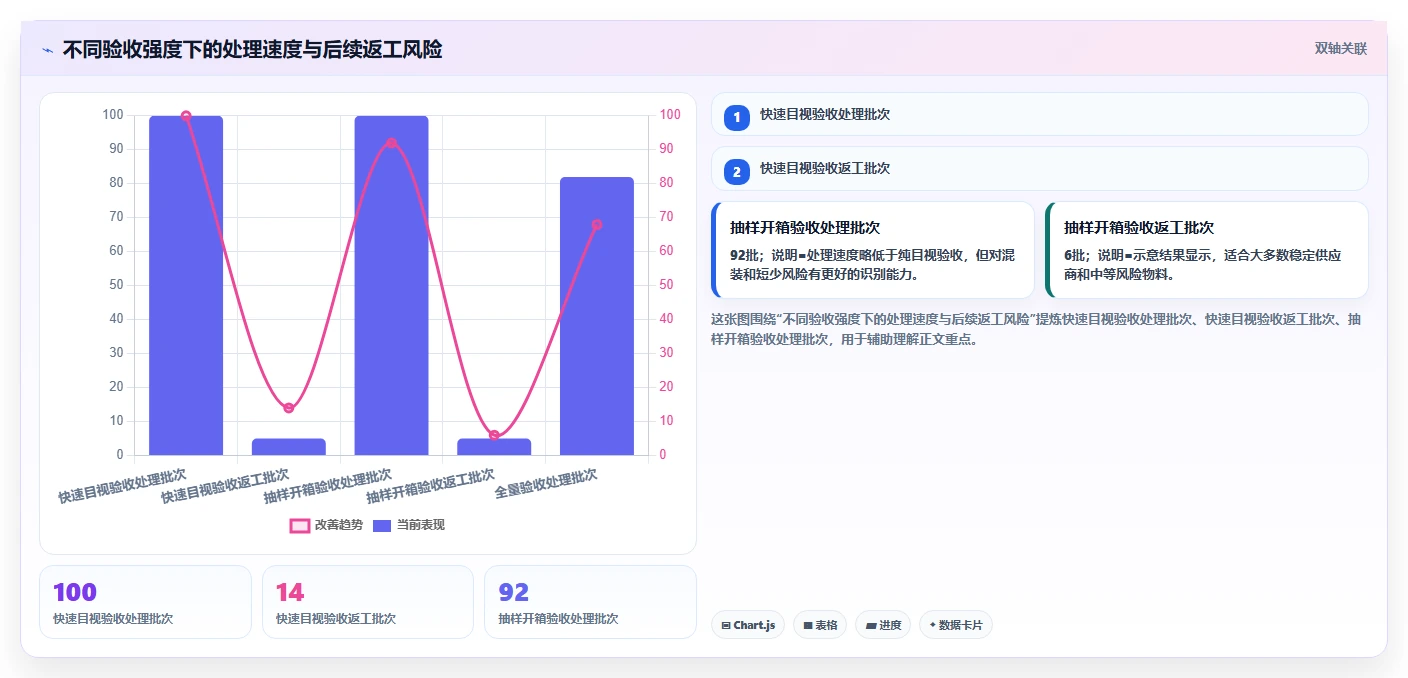
Task: Click the 数据卡片 tag
Action: pyautogui.click(x=956, y=625)
